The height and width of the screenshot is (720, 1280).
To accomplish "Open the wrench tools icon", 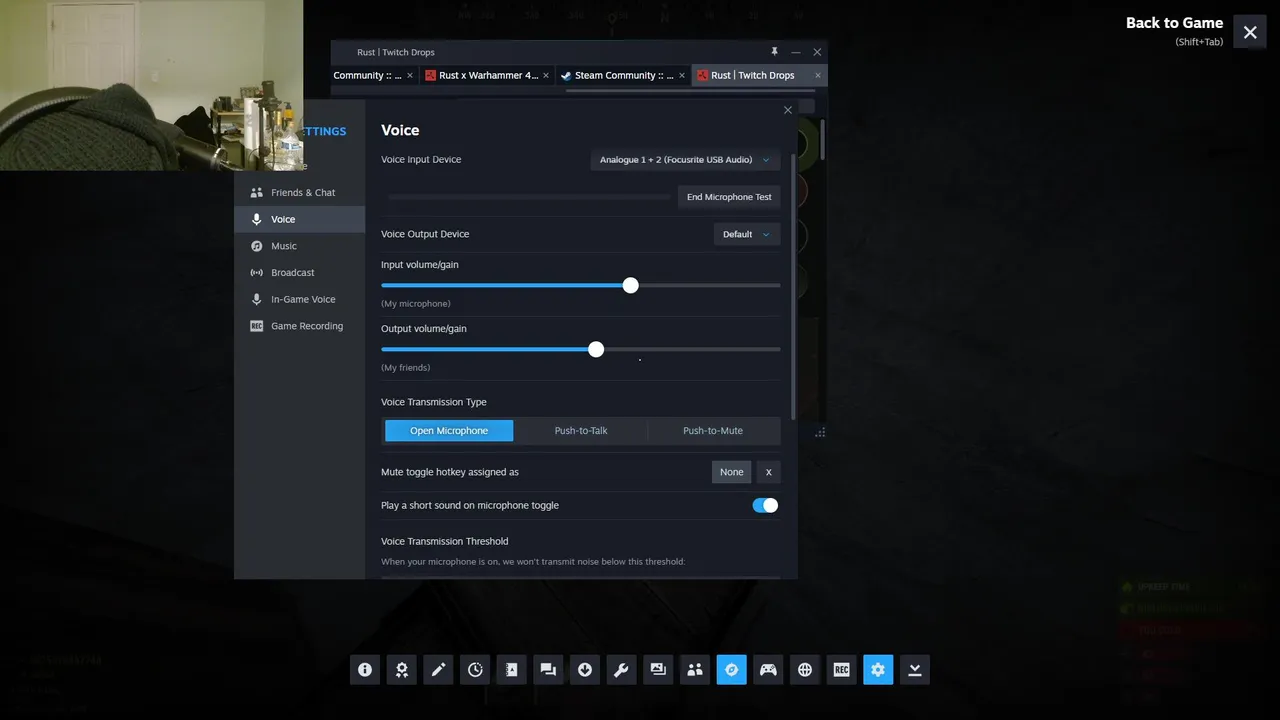I will tap(621, 670).
